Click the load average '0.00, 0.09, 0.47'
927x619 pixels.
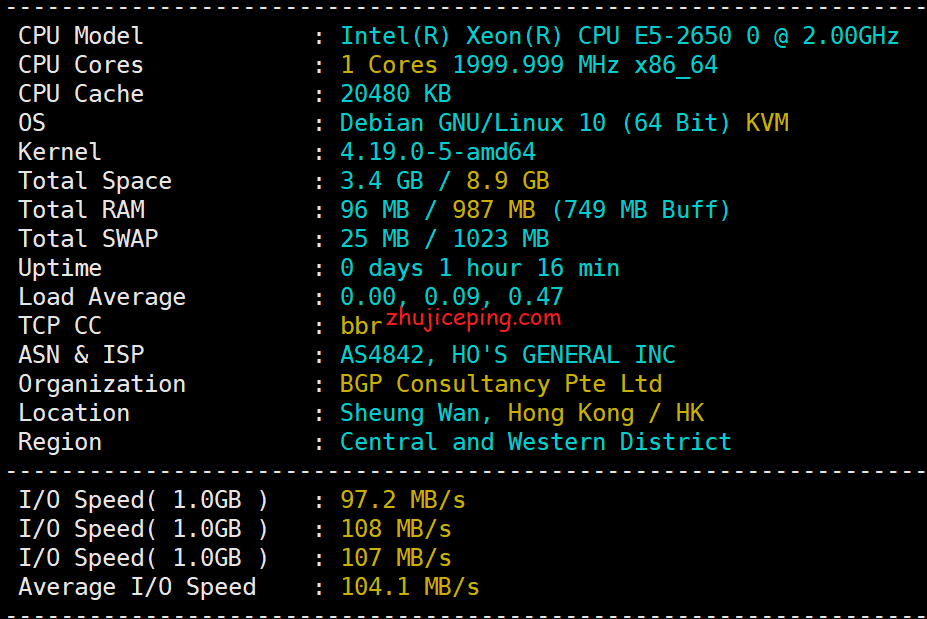[452, 297]
